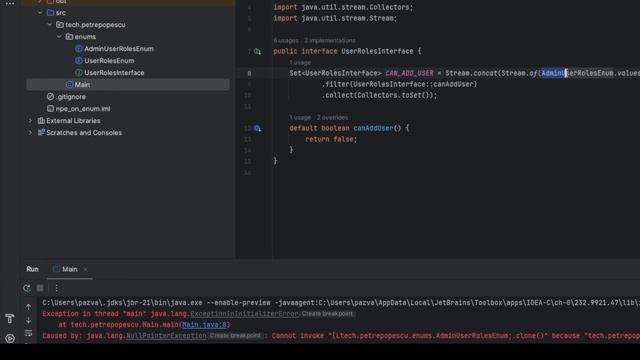
Task: Click the UserRolesEnum class icon
Action: pos(79,61)
